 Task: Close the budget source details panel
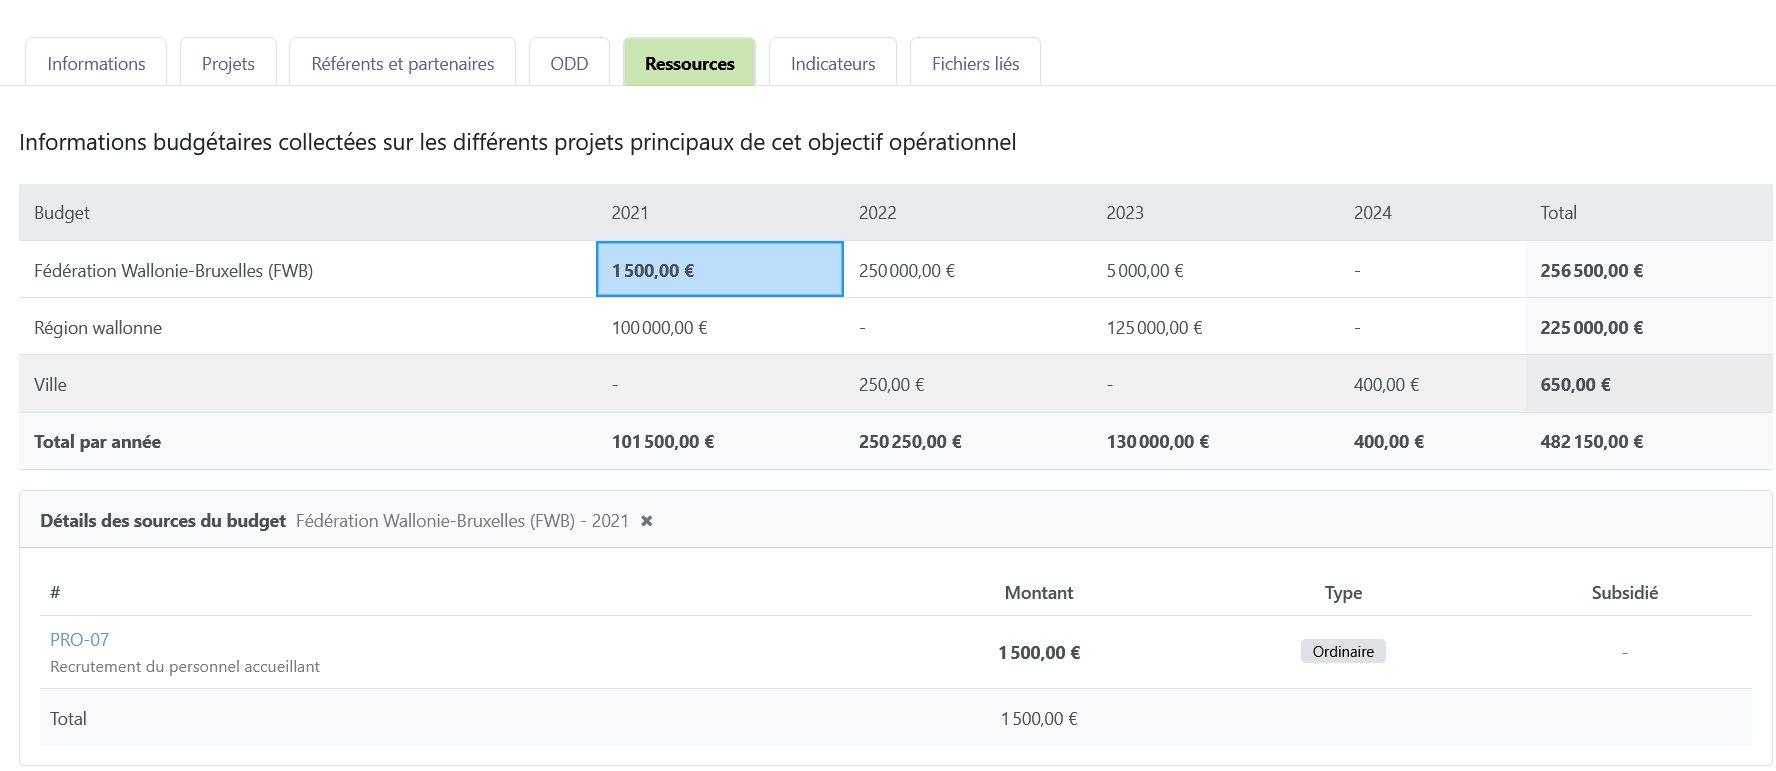[647, 521]
